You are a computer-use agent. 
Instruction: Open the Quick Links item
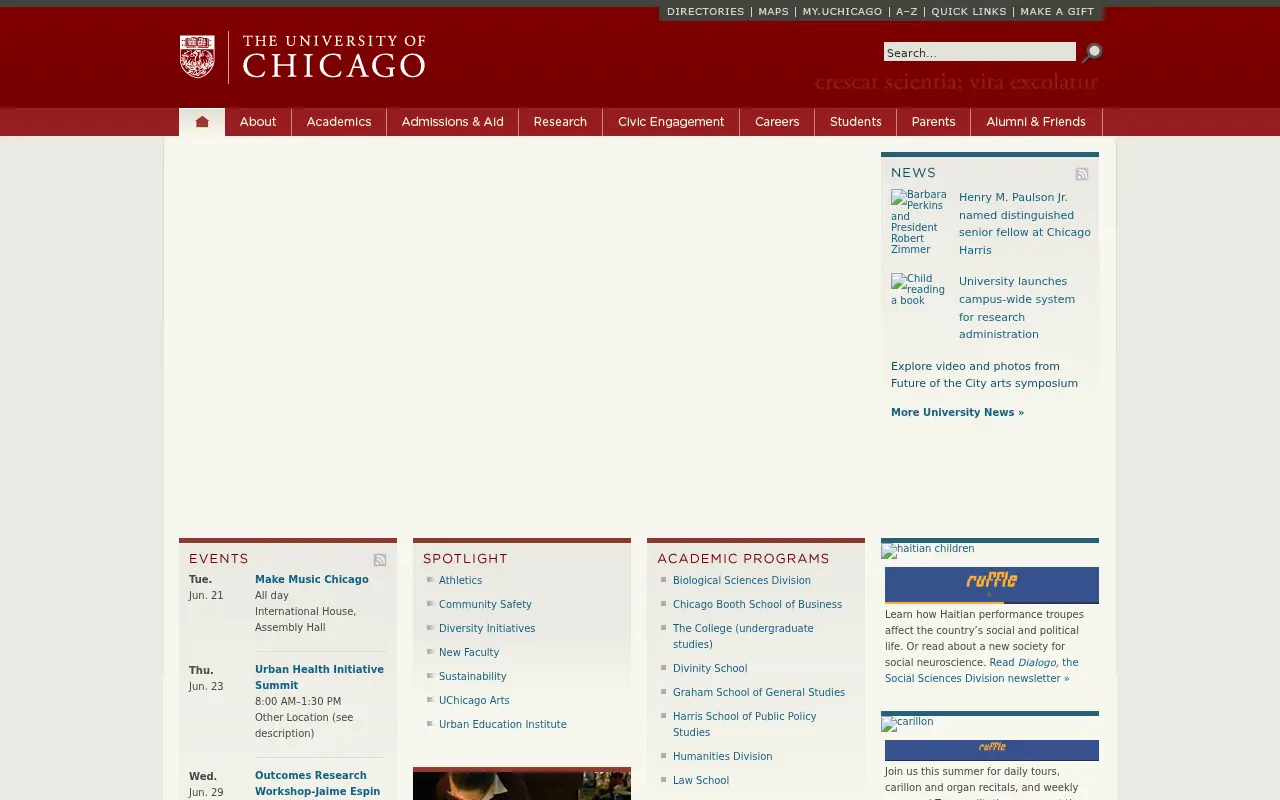[x=969, y=12]
